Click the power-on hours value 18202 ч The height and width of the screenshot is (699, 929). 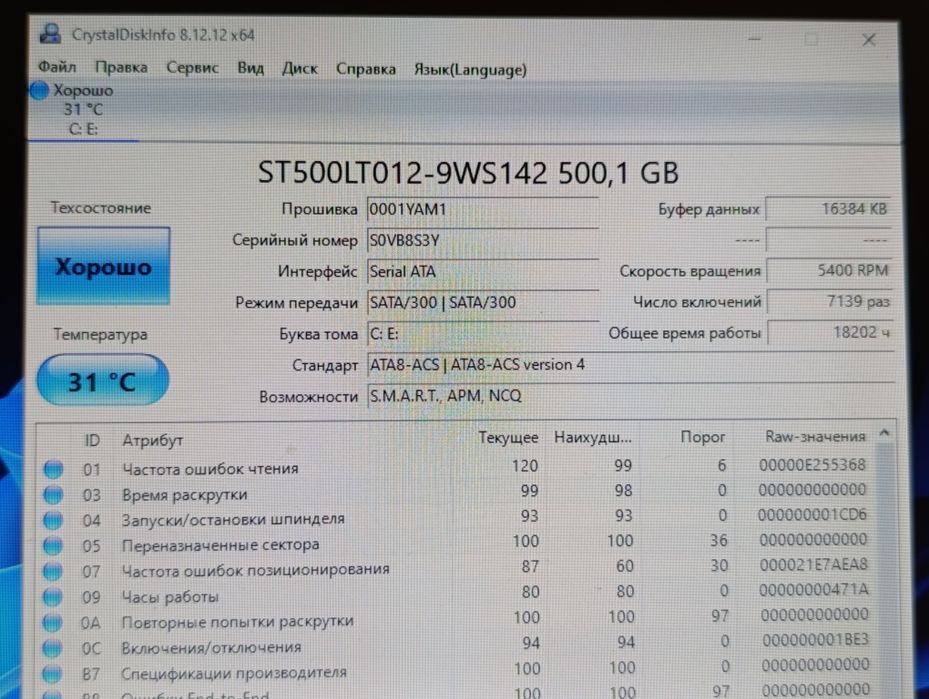[829, 332]
